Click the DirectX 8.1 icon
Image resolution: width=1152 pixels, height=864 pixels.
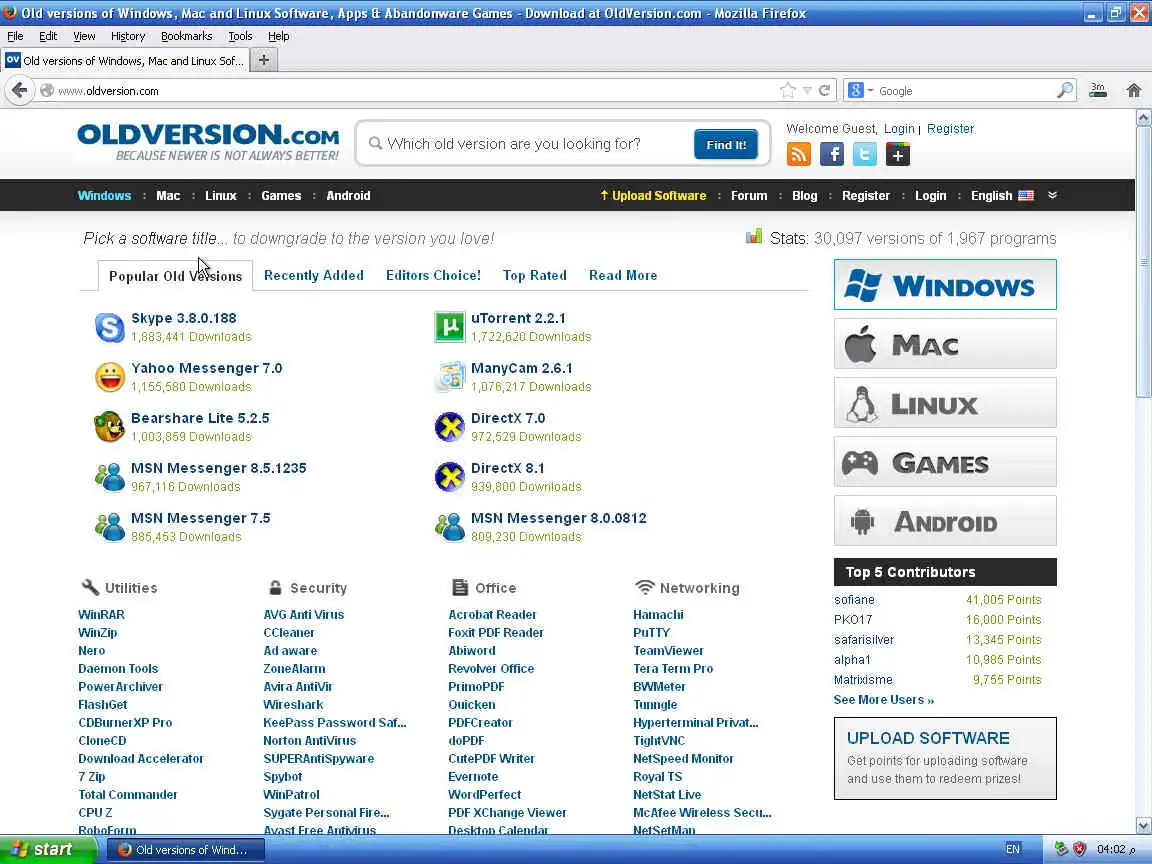[450, 477]
